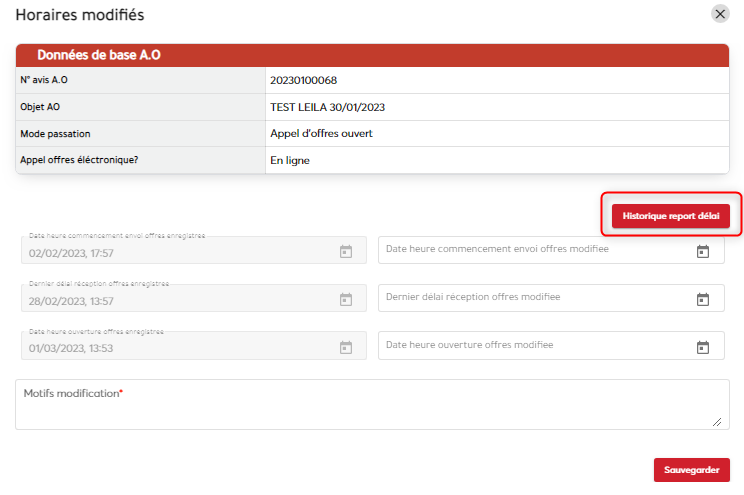Click calendar icon beside 02/02/2023, 17:57
Image resolution: width=744 pixels, height=495 pixels.
pyautogui.click(x=345, y=251)
